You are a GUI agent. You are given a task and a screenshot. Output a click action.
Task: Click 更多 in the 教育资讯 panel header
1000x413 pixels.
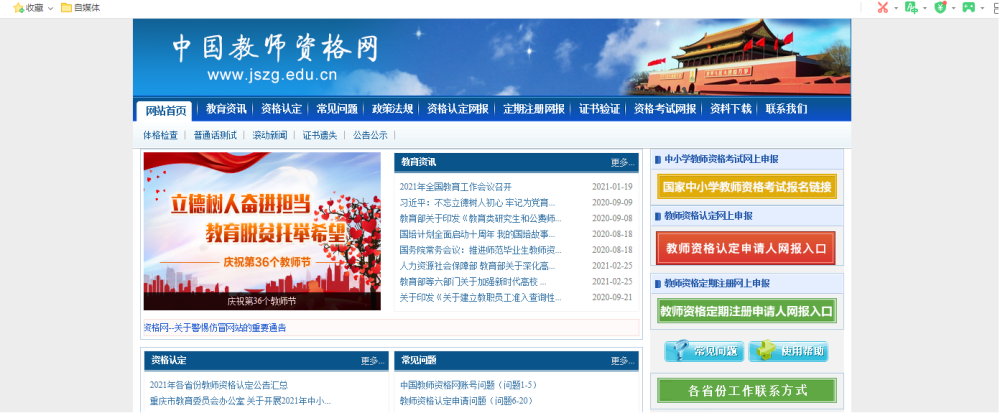622,163
